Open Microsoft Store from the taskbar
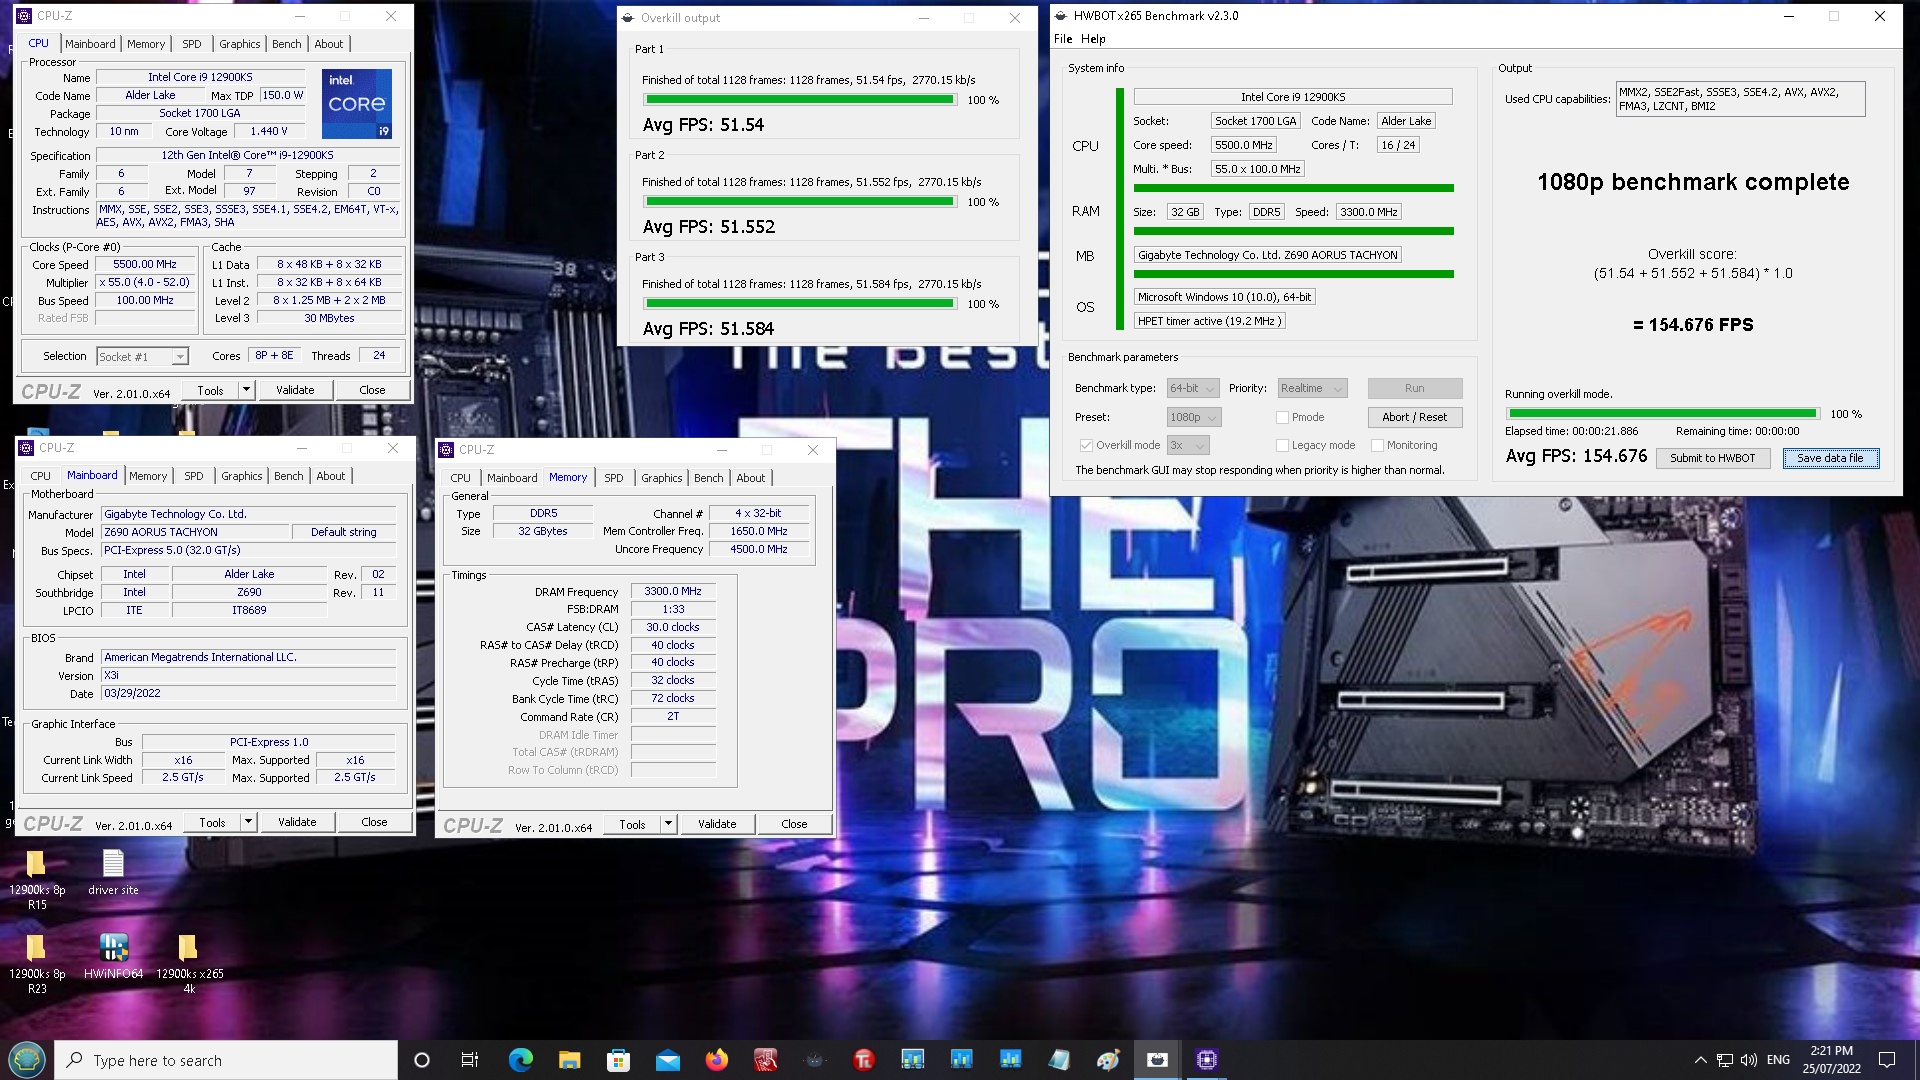The image size is (1920, 1080). (x=618, y=1060)
